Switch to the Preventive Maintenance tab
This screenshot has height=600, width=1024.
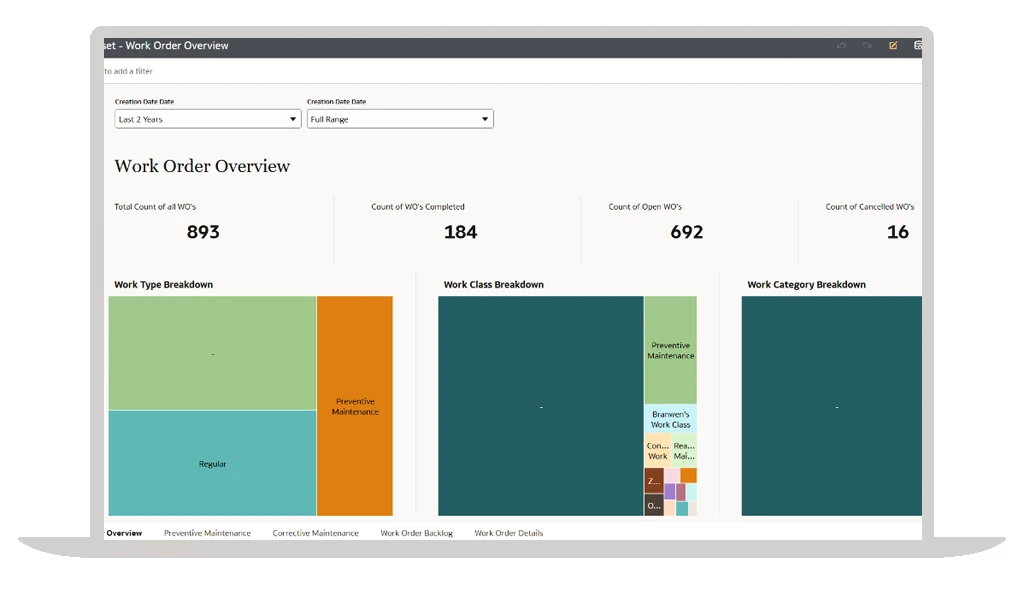click(207, 533)
